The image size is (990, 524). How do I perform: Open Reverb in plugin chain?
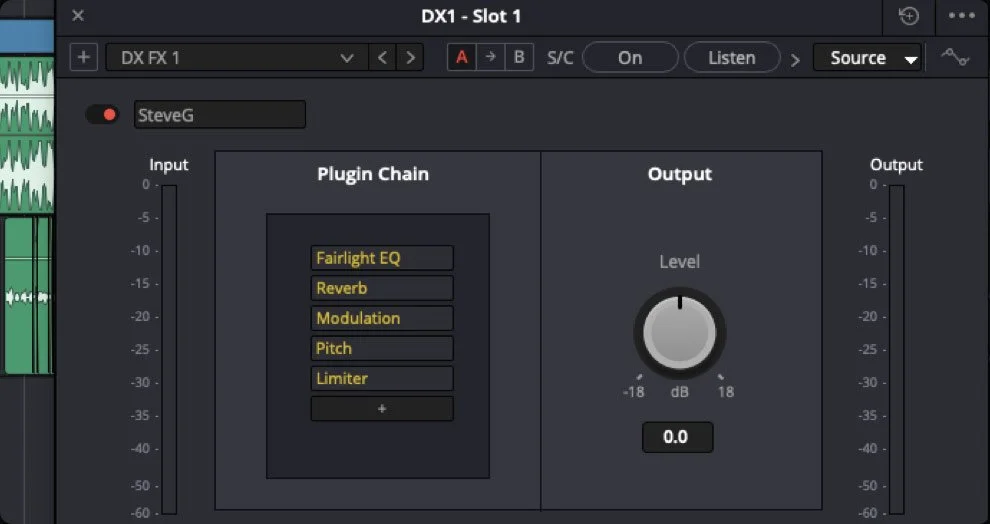[x=382, y=288]
